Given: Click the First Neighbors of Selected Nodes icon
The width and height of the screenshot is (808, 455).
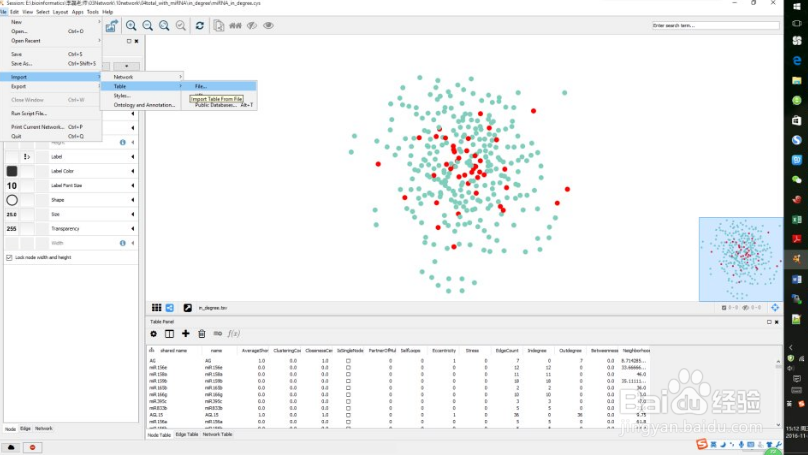Looking at the screenshot, I should (235, 25).
